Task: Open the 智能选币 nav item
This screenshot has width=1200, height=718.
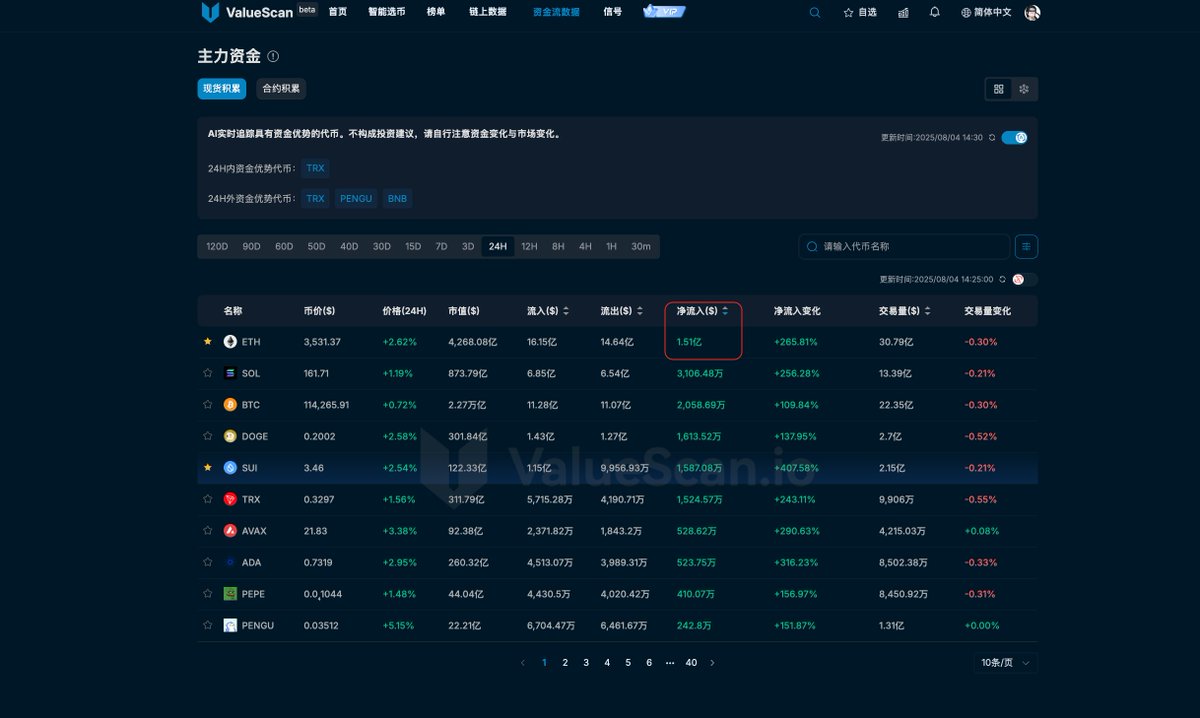Action: coord(387,12)
